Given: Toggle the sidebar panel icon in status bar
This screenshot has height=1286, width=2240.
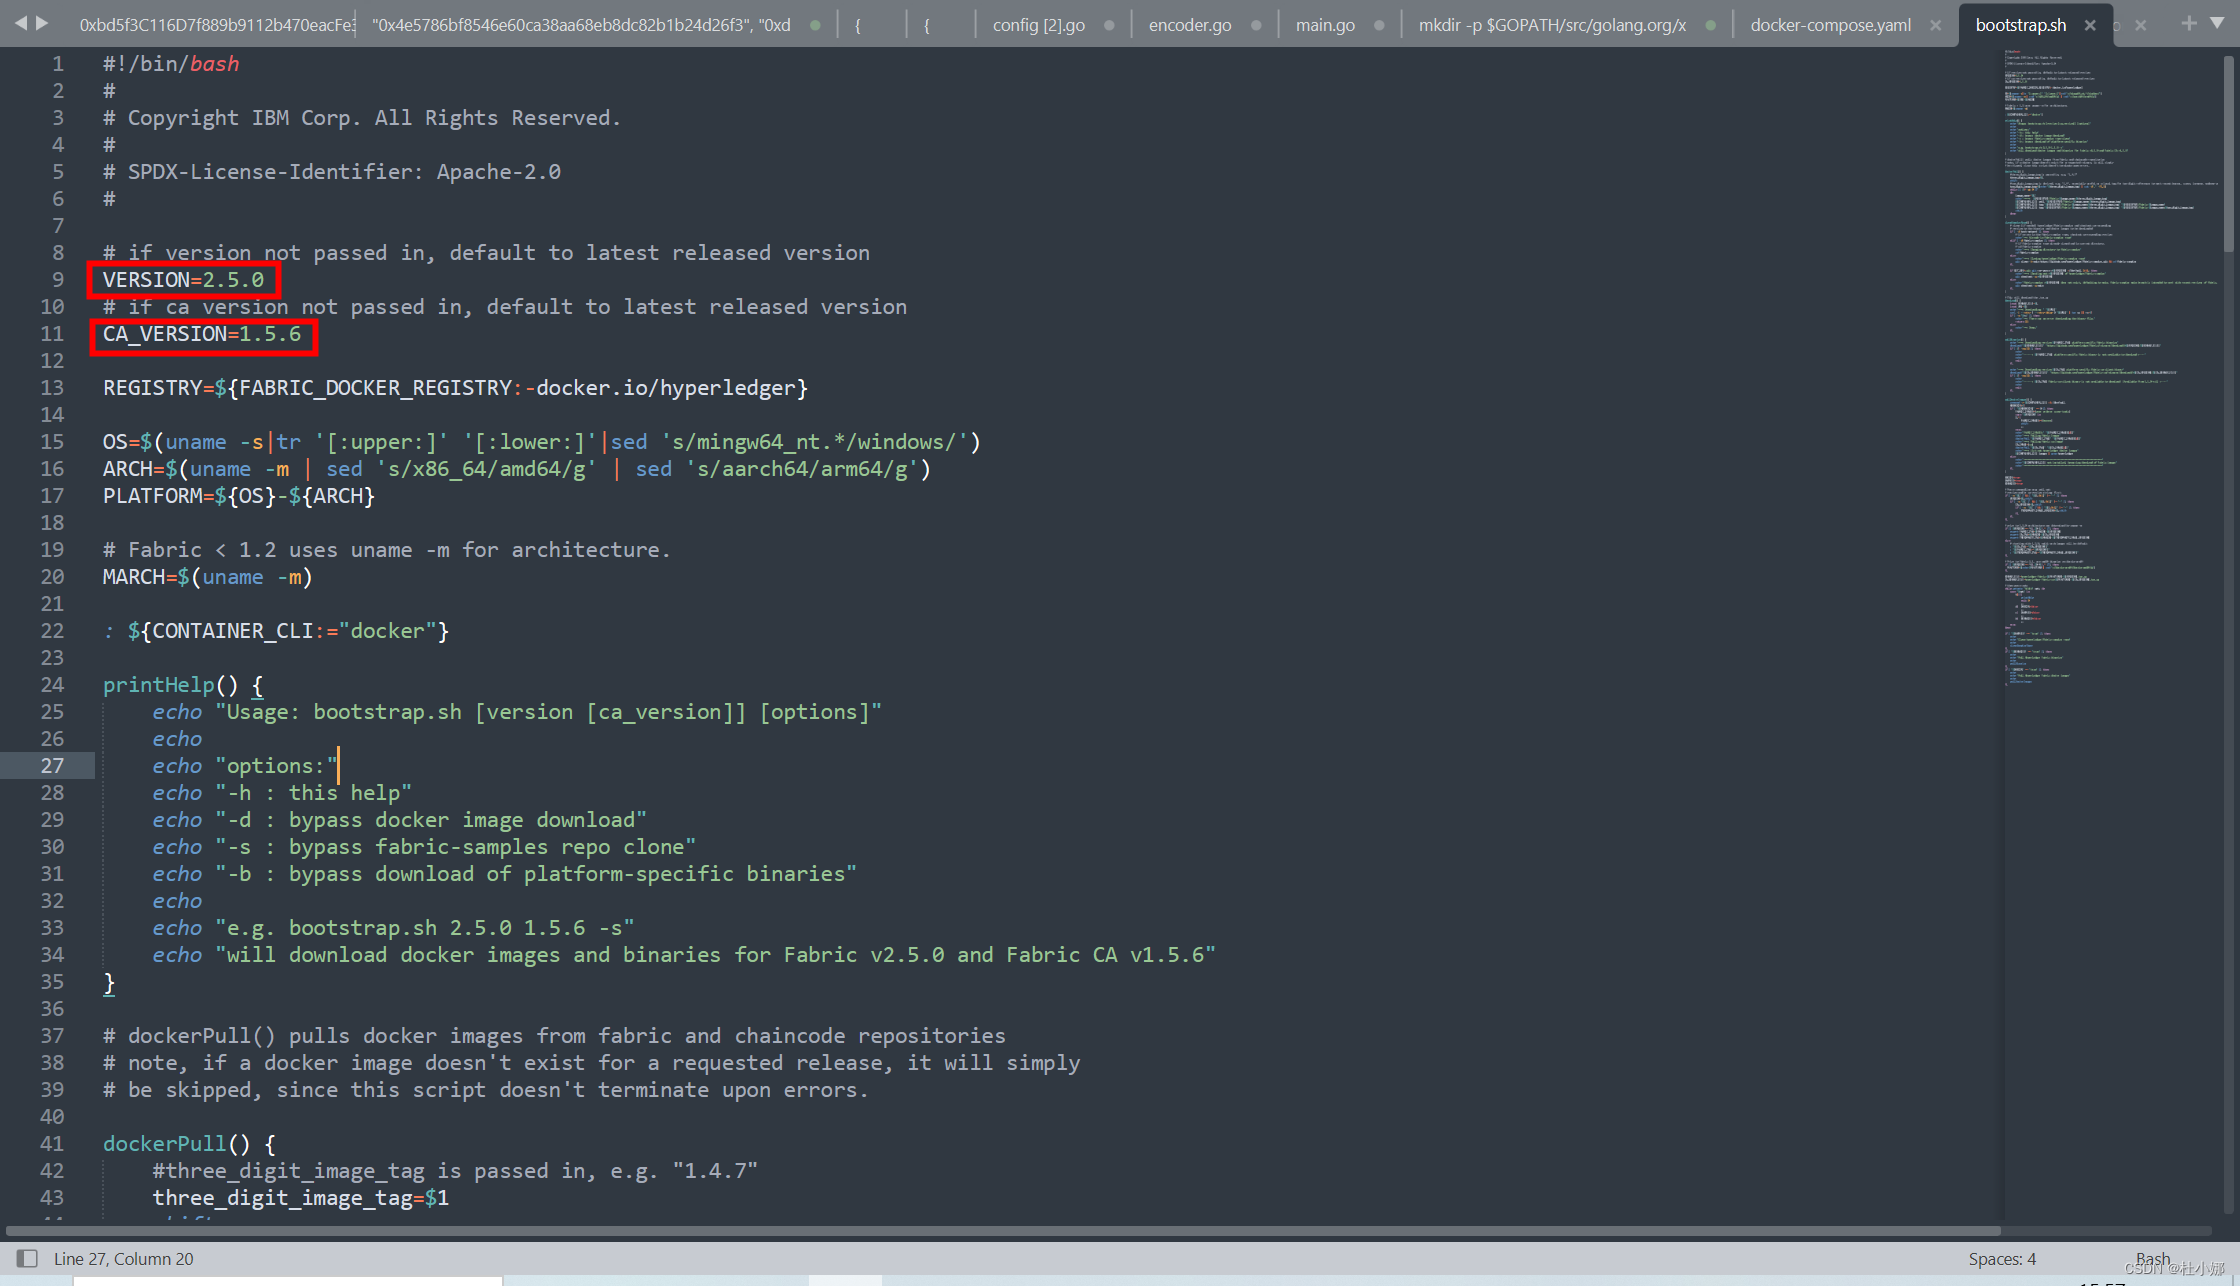Looking at the screenshot, I should point(27,1258).
